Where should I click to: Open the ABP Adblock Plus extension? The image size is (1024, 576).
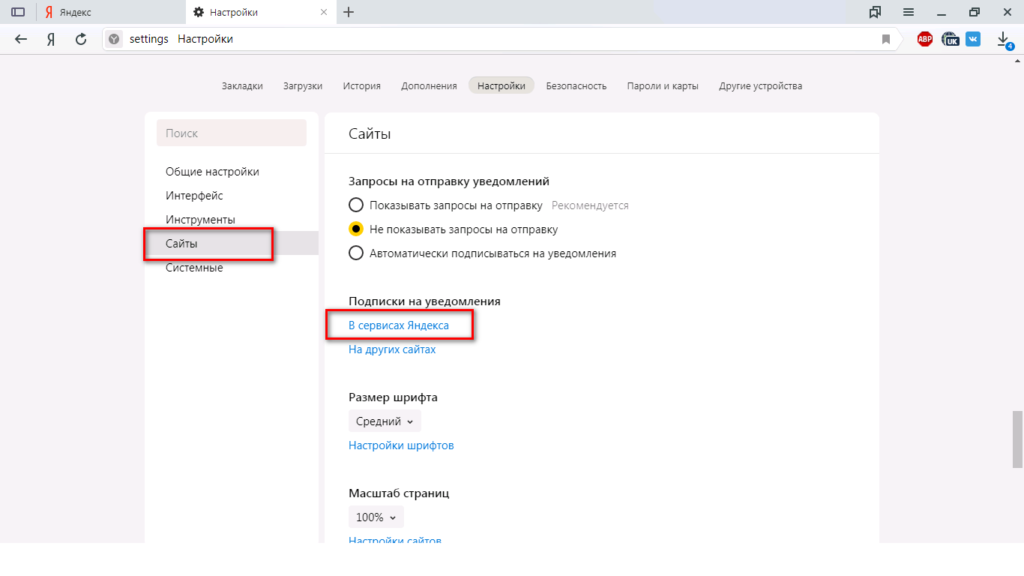click(x=925, y=39)
